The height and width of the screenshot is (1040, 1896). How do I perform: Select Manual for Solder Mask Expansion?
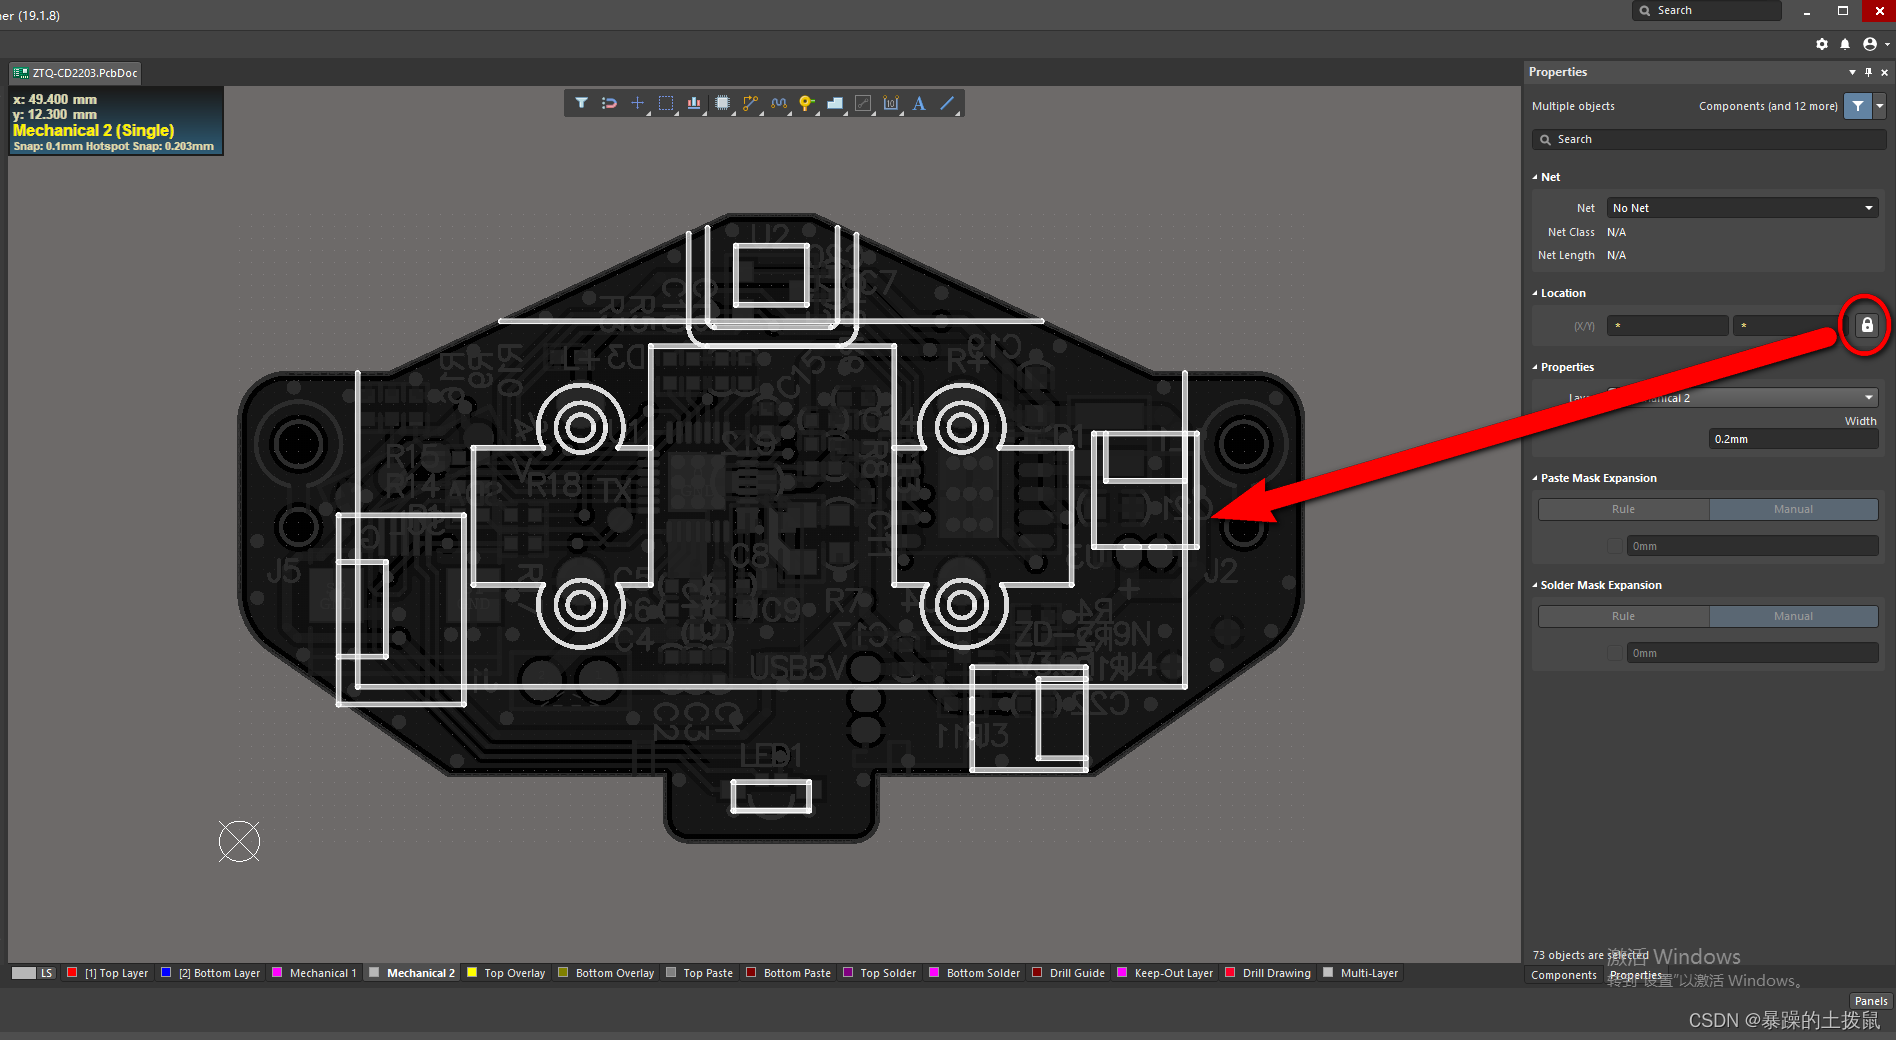1793,616
